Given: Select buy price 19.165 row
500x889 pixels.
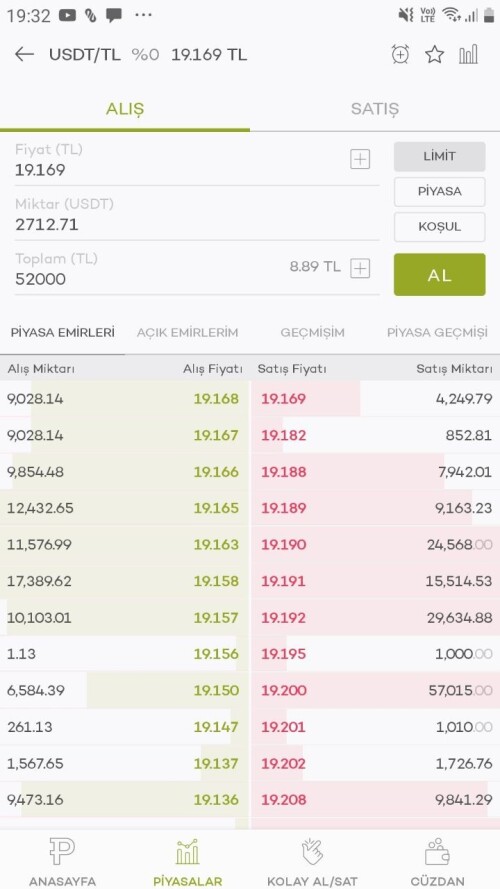Looking at the screenshot, I should (x=125, y=508).
